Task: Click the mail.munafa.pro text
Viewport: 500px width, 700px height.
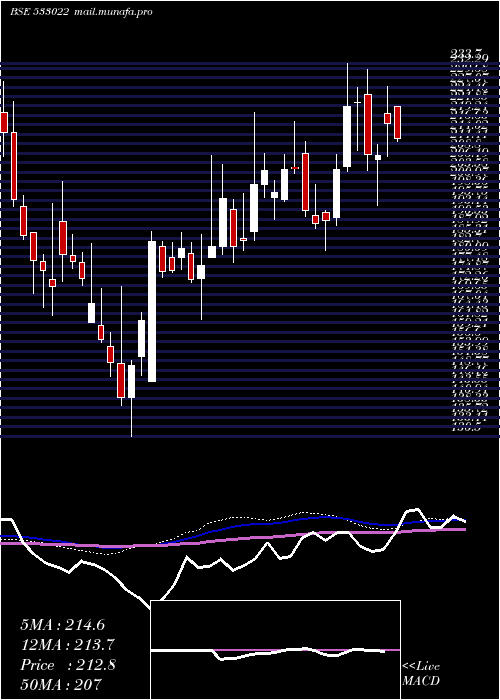Action: tap(112, 12)
